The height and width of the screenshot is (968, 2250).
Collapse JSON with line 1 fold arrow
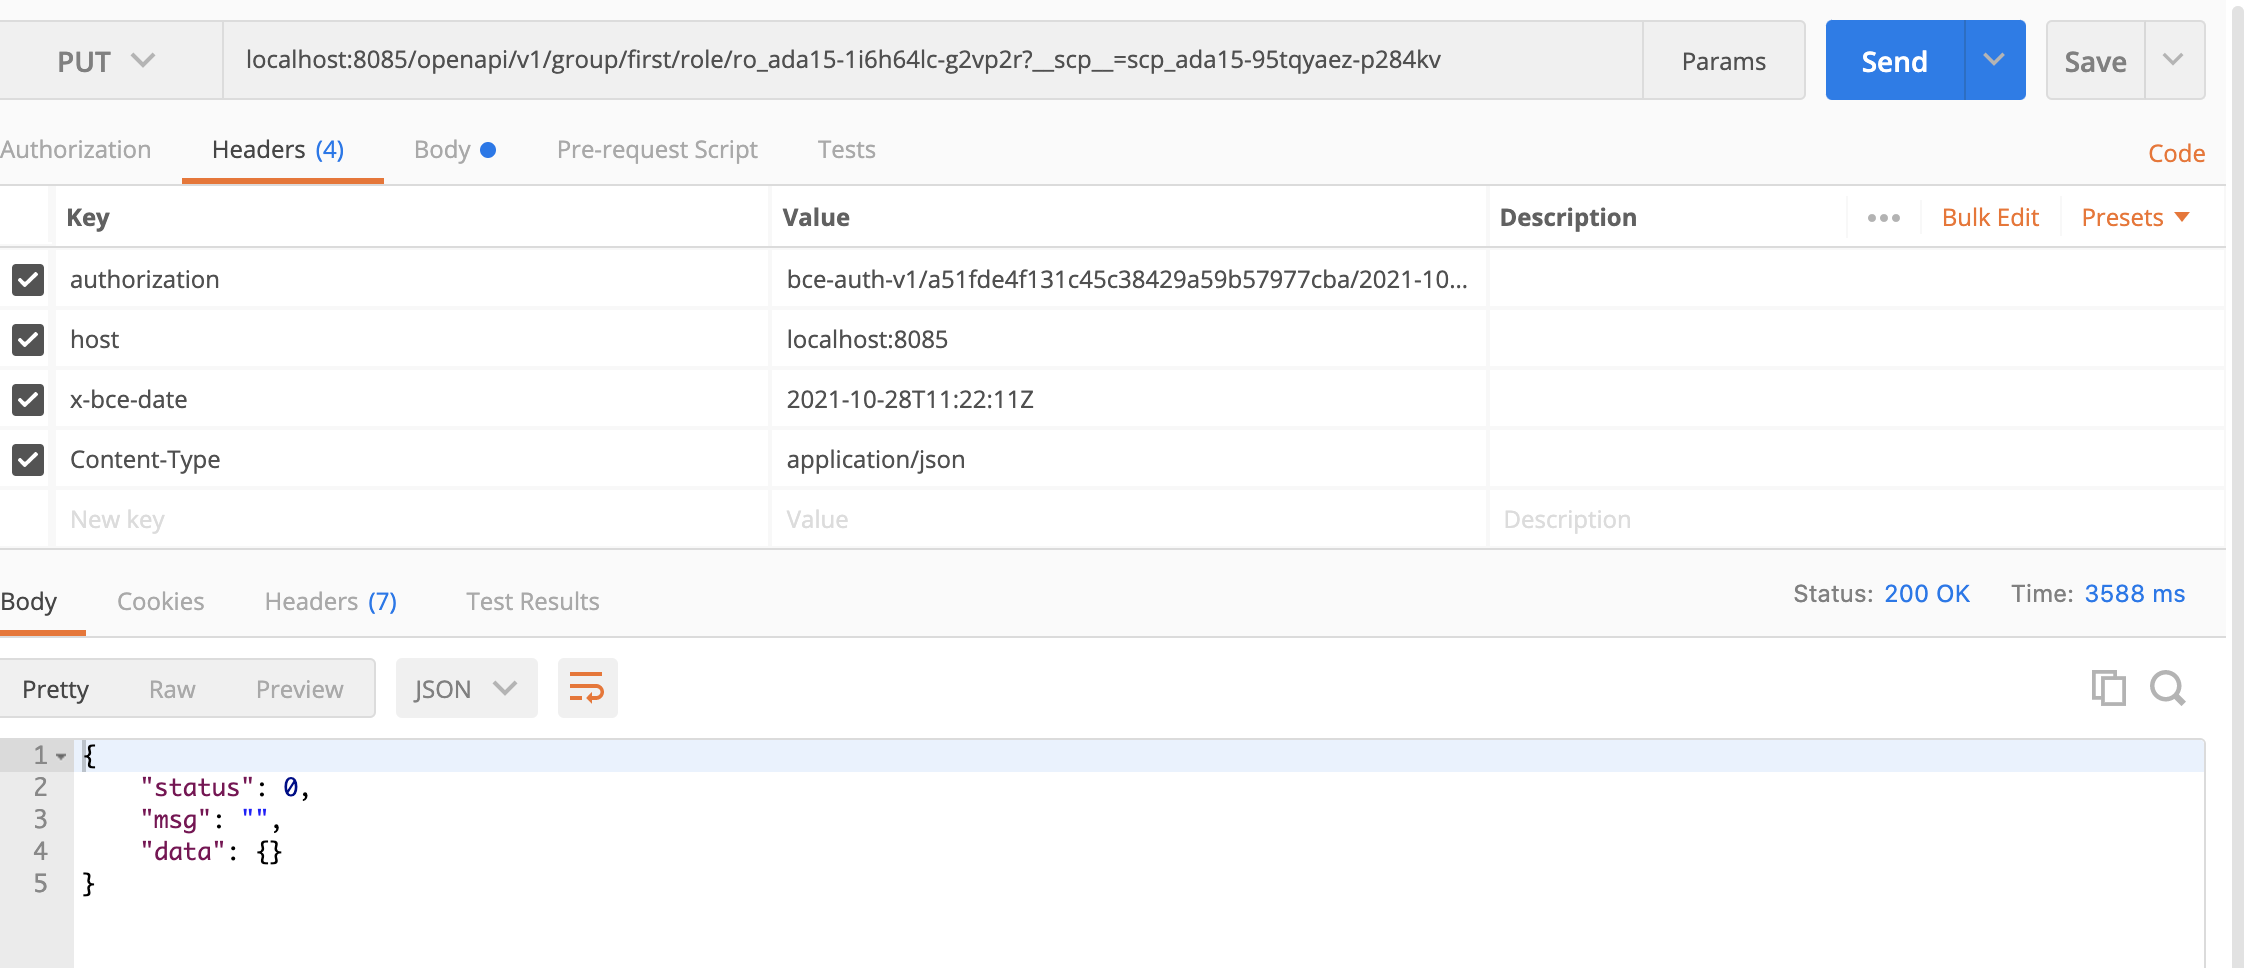(62, 756)
